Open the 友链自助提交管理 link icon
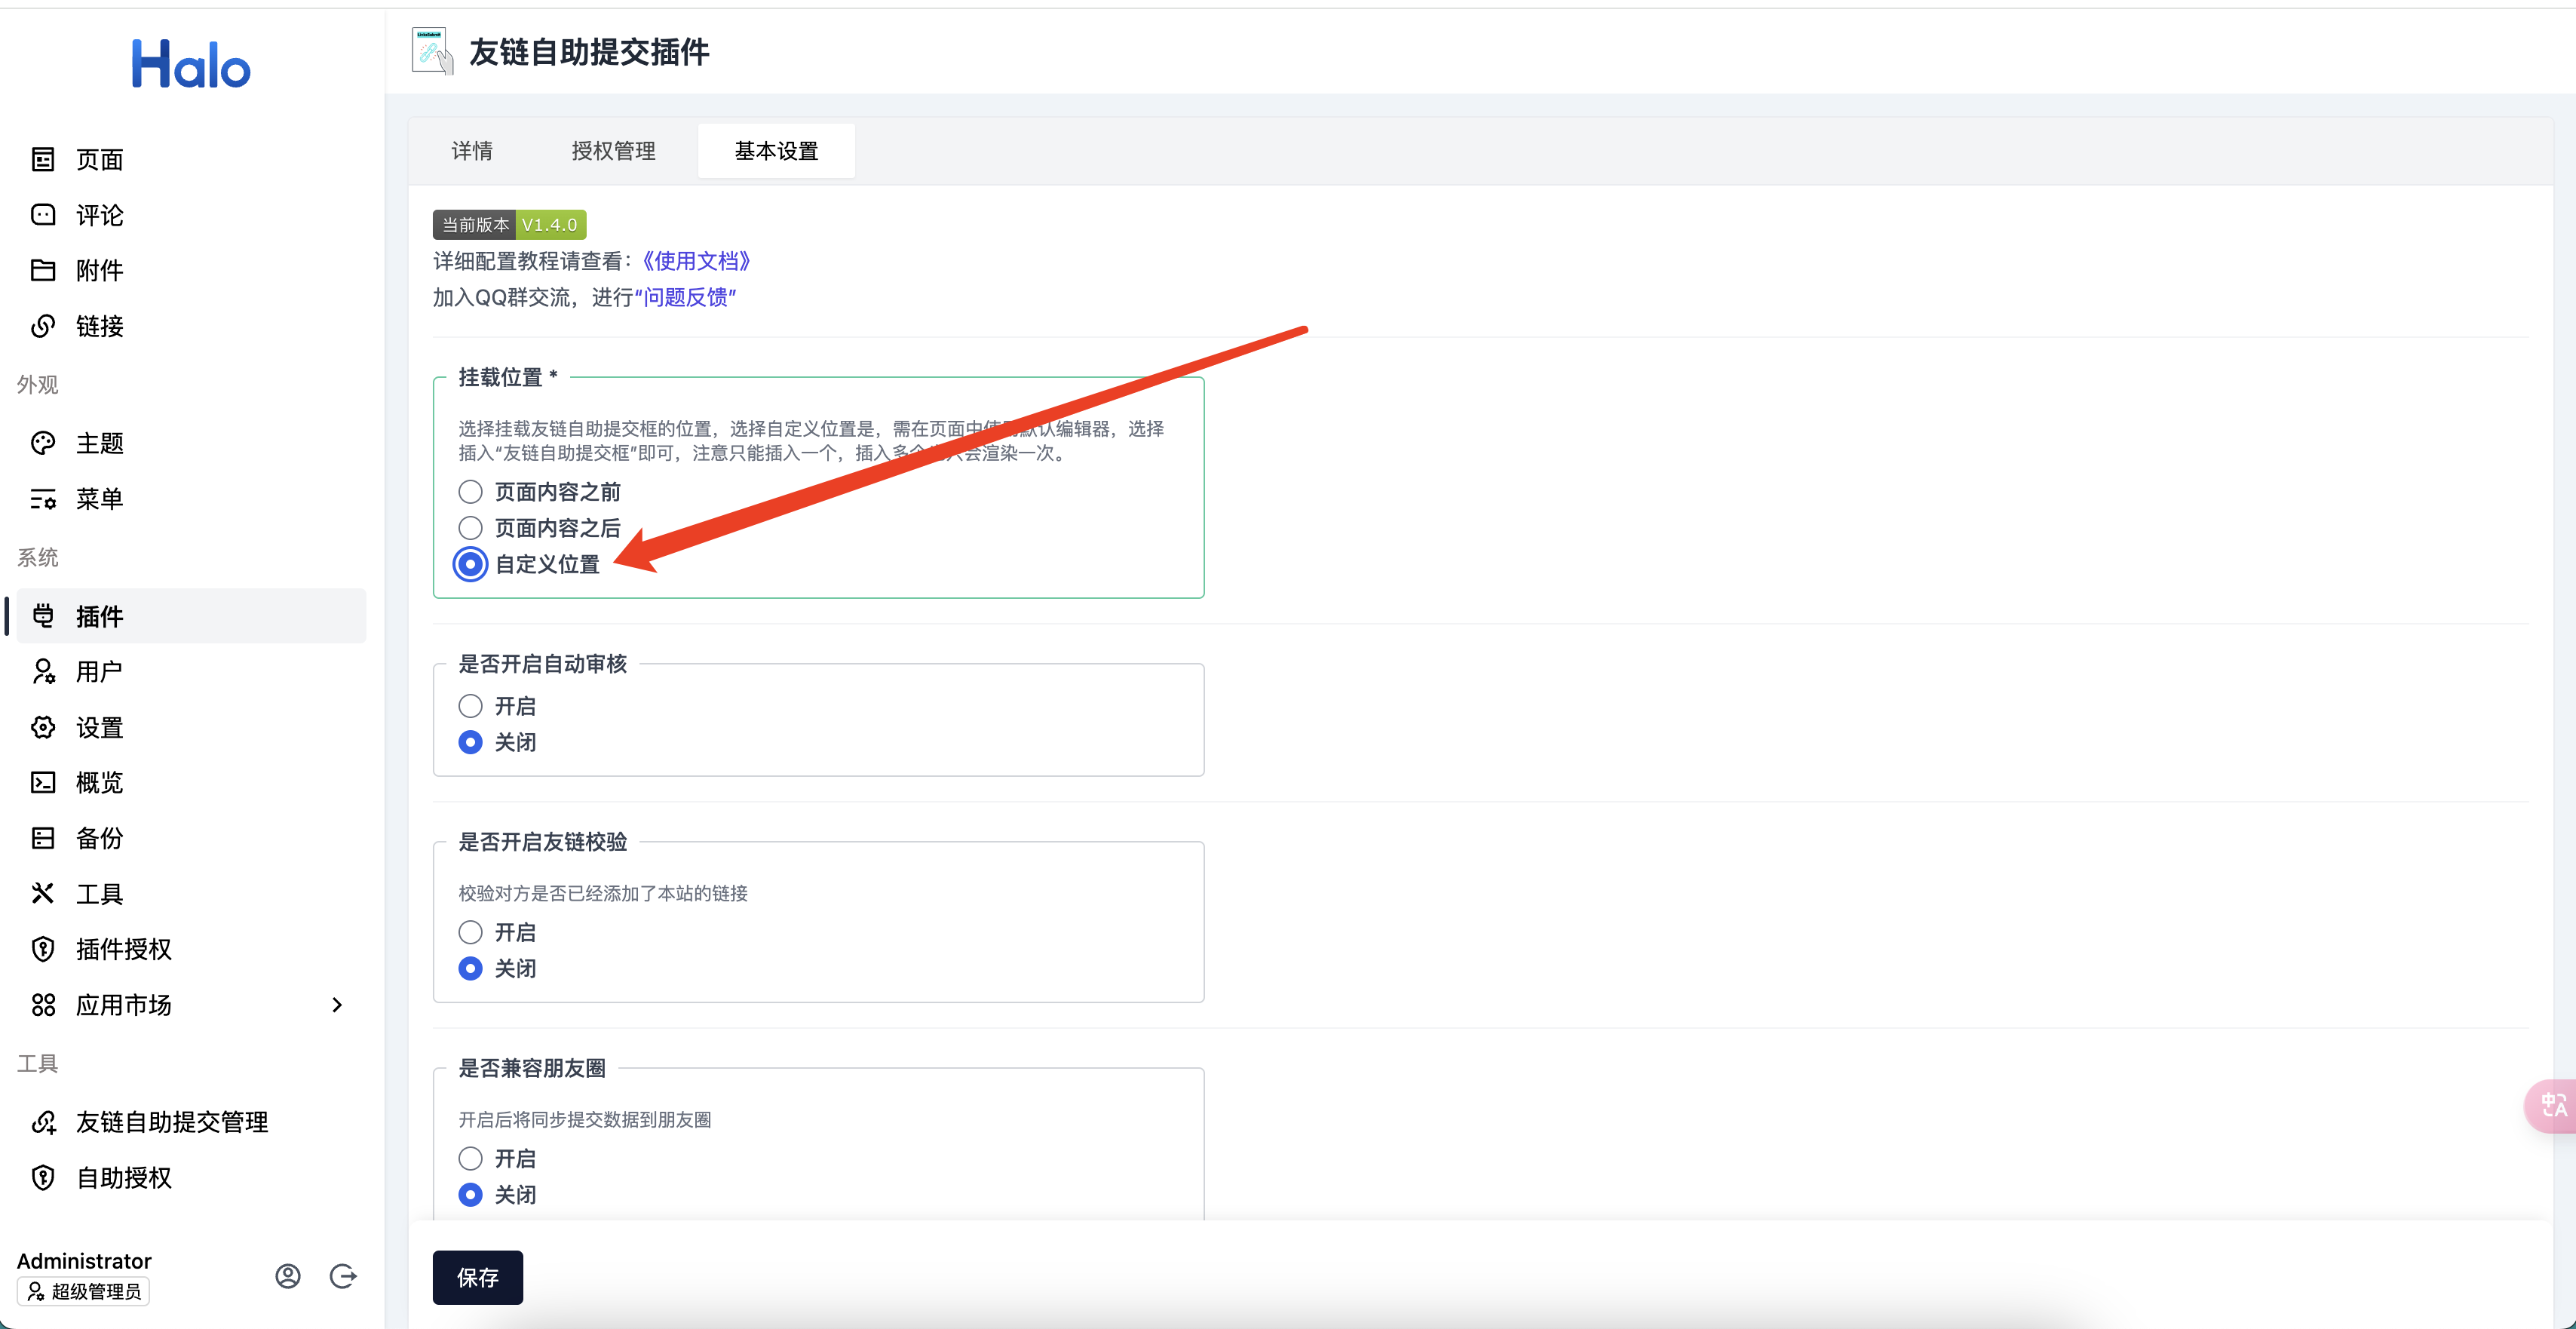 tap(43, 1122)
